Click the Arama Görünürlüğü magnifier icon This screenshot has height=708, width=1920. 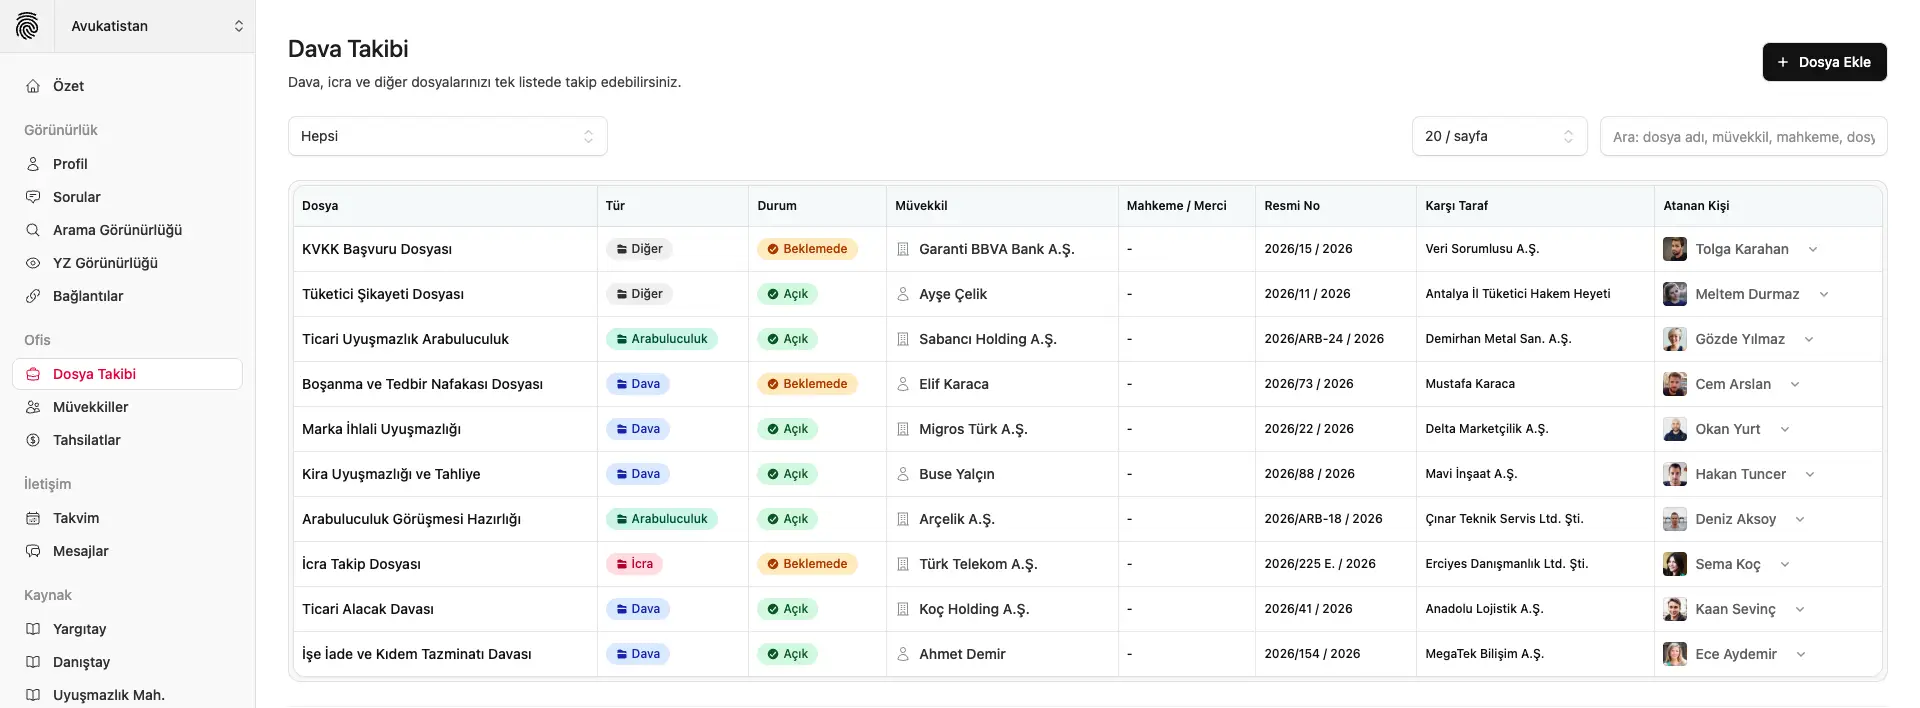coord(33,230)
